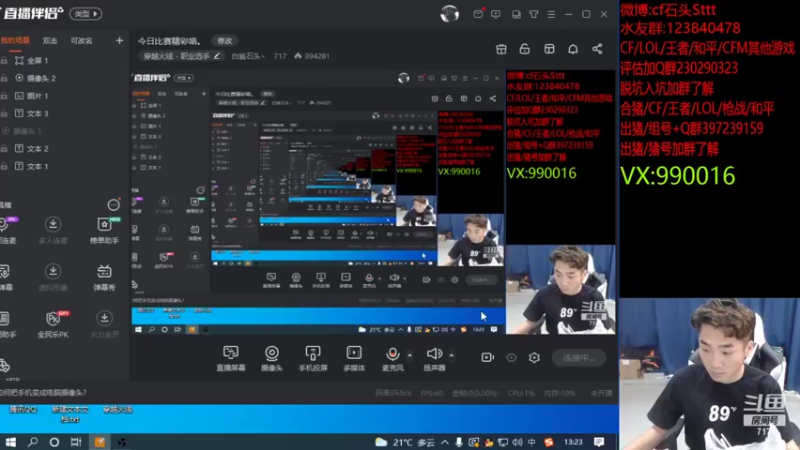
Task: Open the 全民乐PK tool
Action: (53, 324)
